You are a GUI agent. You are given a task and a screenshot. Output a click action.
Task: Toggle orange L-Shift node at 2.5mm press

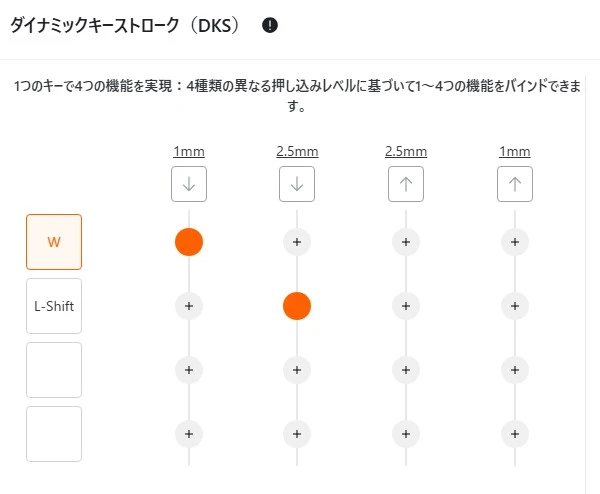tap(297, 306)
